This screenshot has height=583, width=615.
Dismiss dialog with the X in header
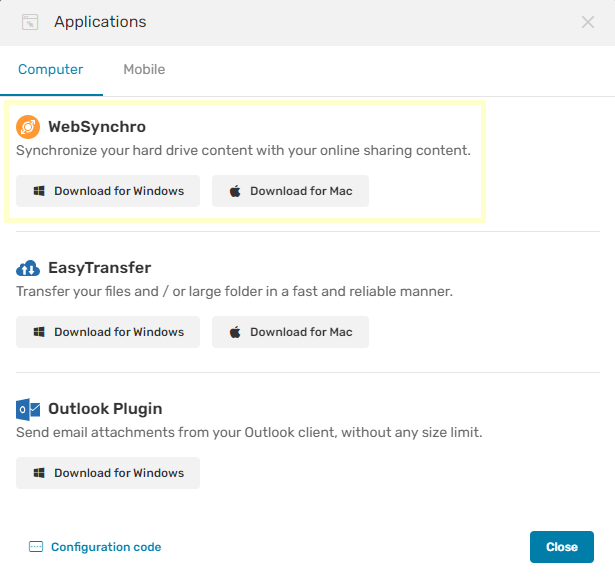(x=588, y=22)
